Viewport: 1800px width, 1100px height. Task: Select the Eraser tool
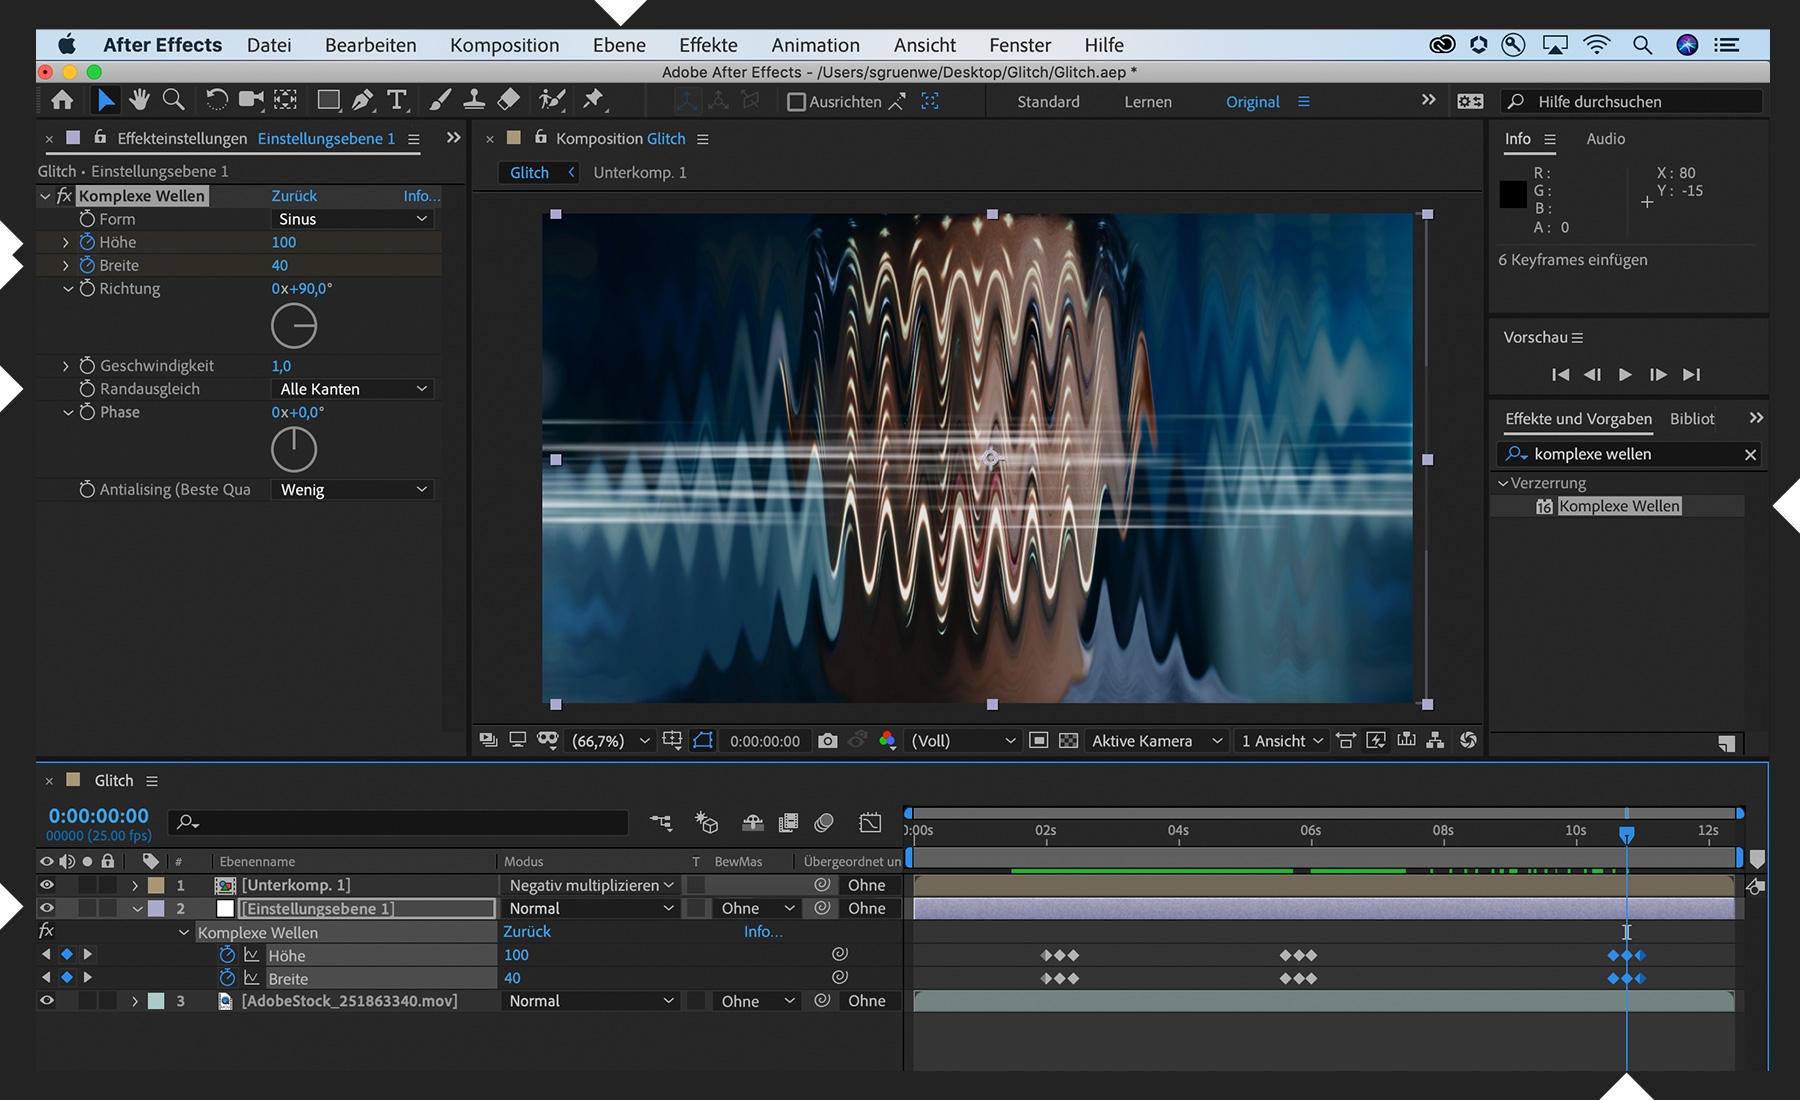(509, 100)
